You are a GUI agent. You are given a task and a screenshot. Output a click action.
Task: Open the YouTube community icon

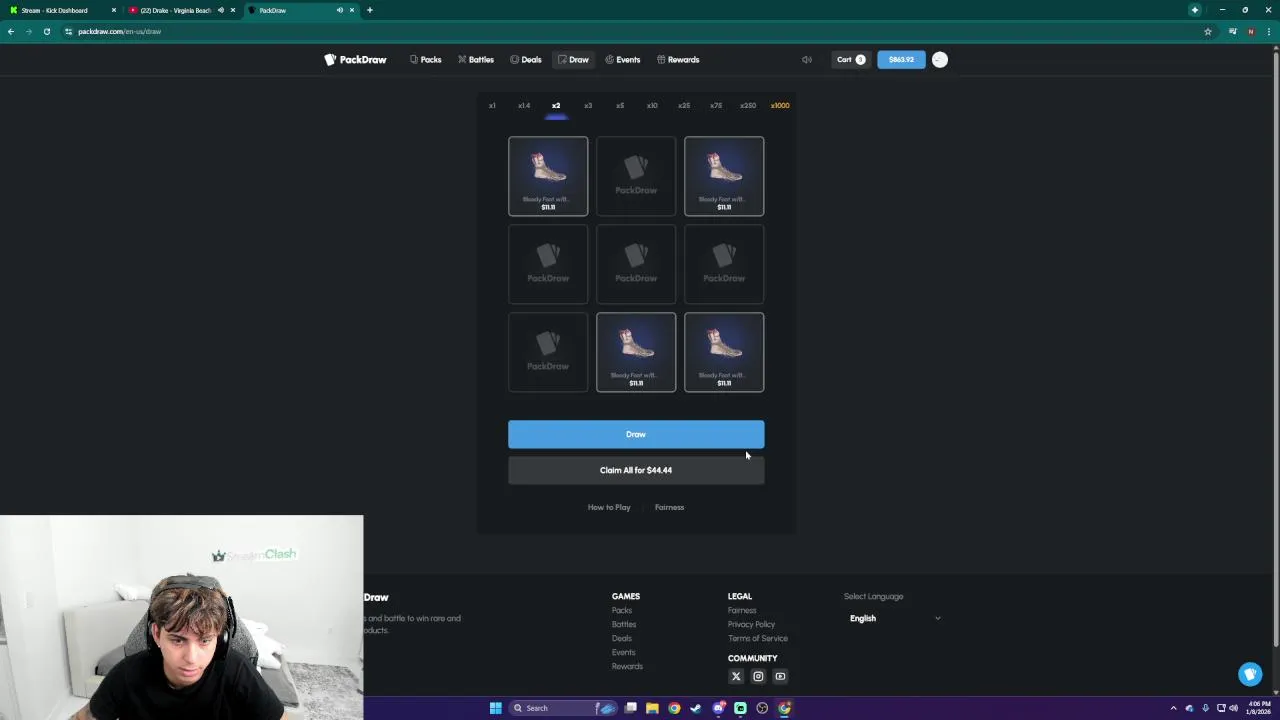(780, 677)
